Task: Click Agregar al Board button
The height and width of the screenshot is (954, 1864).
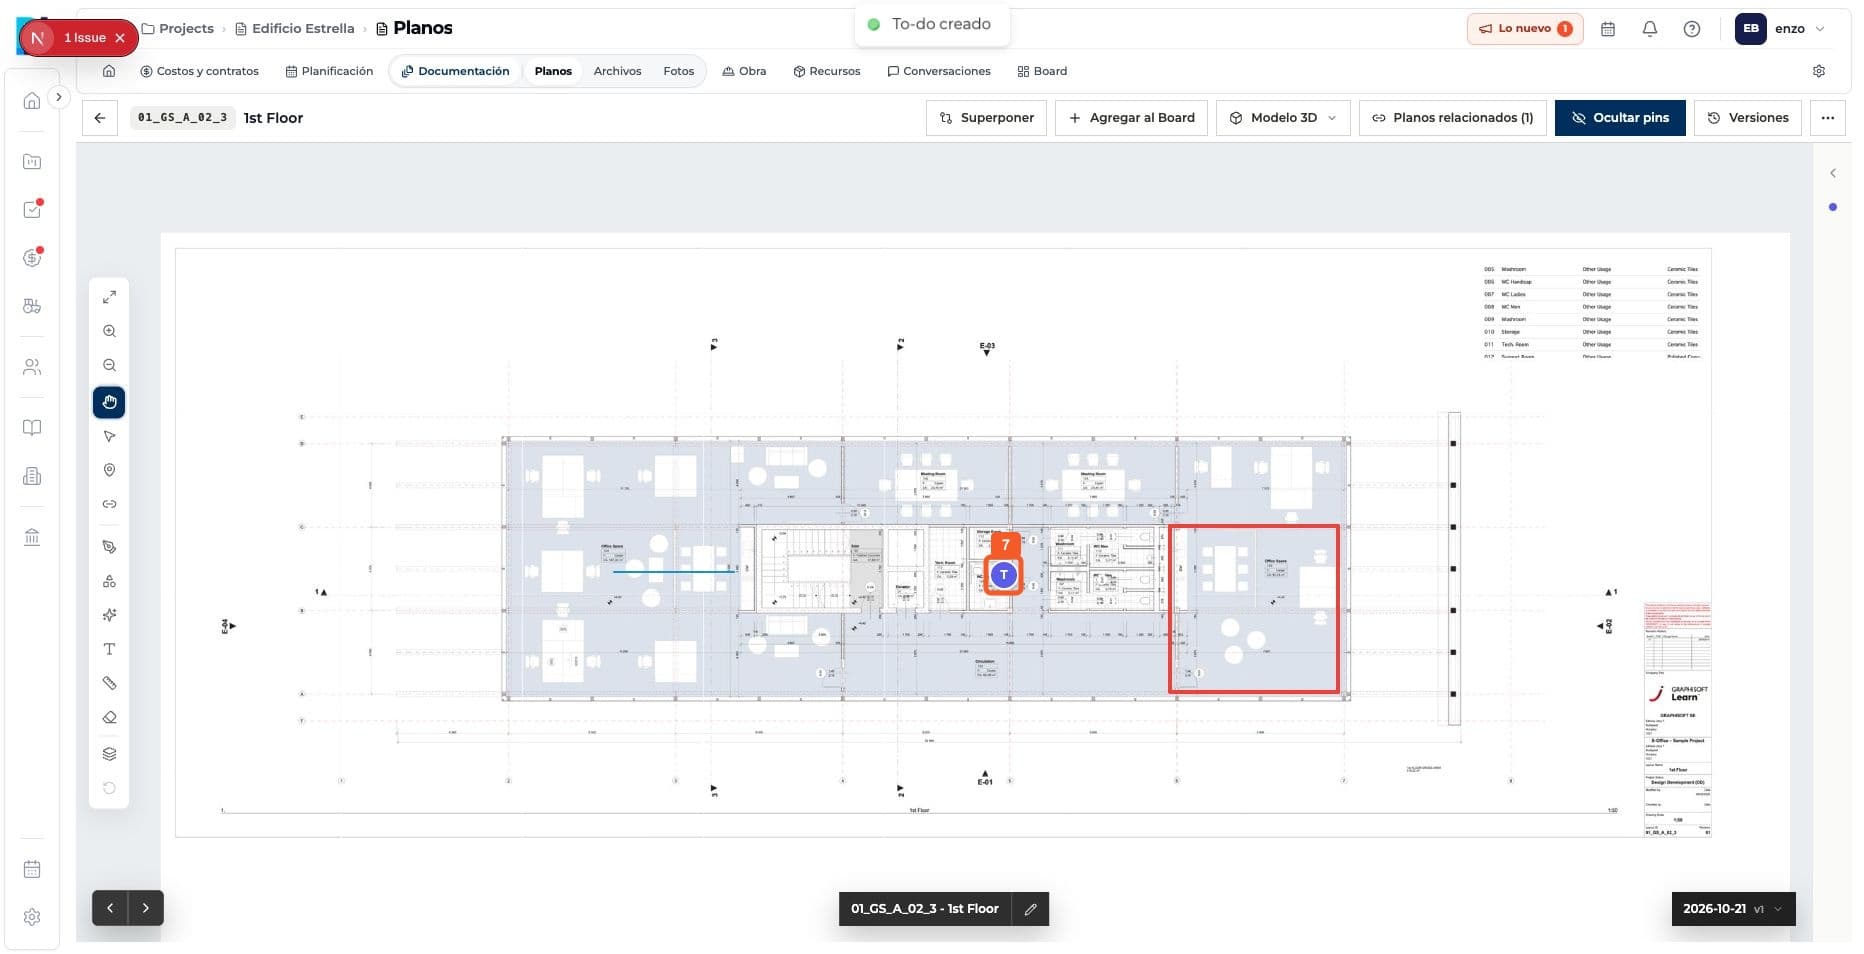Action: tap(1132, 118)
